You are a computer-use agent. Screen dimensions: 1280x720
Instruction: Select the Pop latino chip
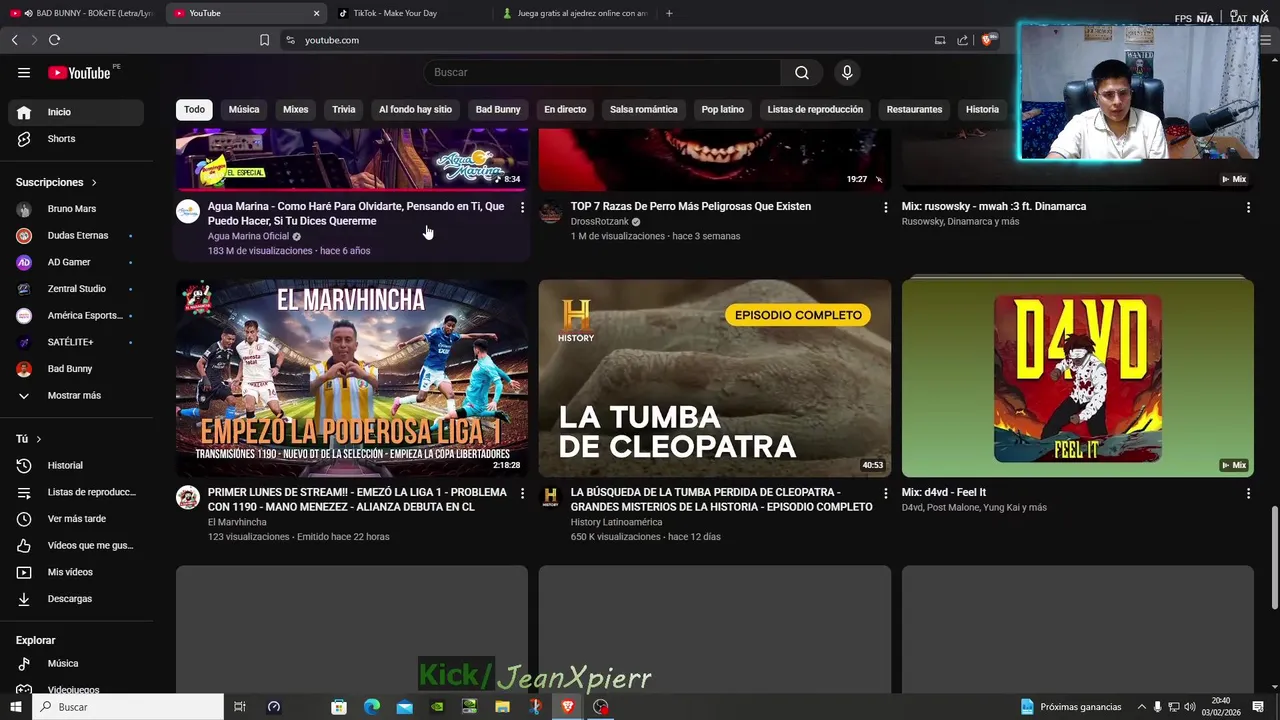(x=723, y=109)
